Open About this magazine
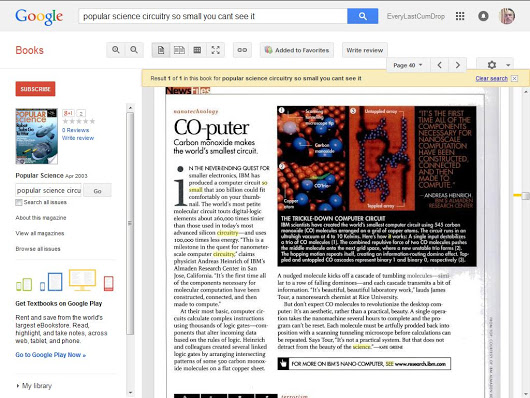Image resolution: width=530 pixels, height=398 pixels. 41,218
